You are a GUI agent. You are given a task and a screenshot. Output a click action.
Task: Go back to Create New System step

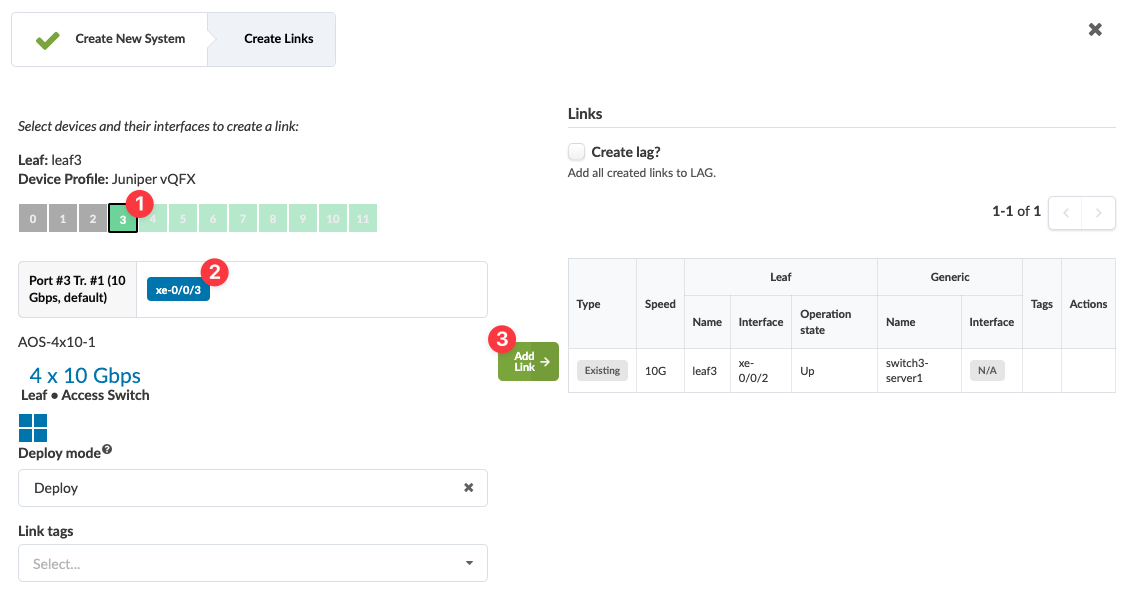coord(110,39)
